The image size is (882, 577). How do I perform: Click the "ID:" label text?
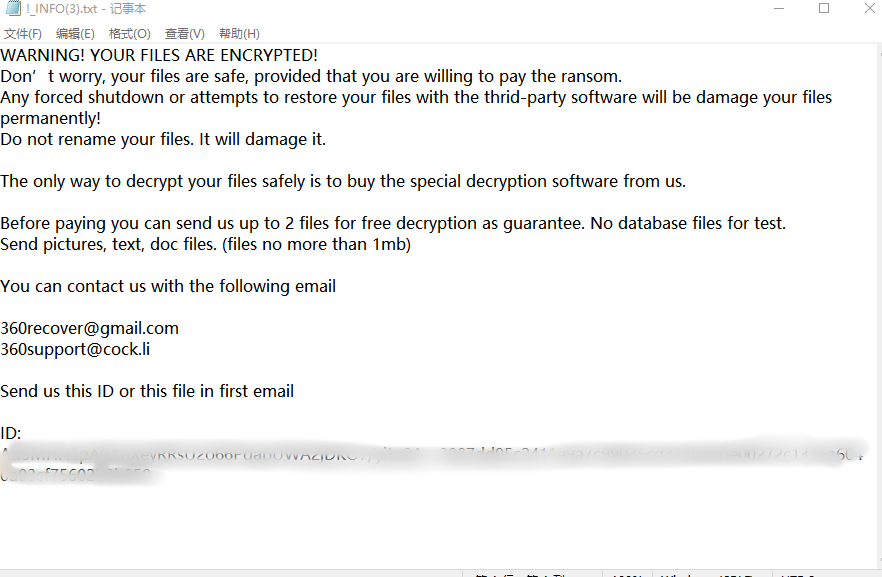point(11,433)
